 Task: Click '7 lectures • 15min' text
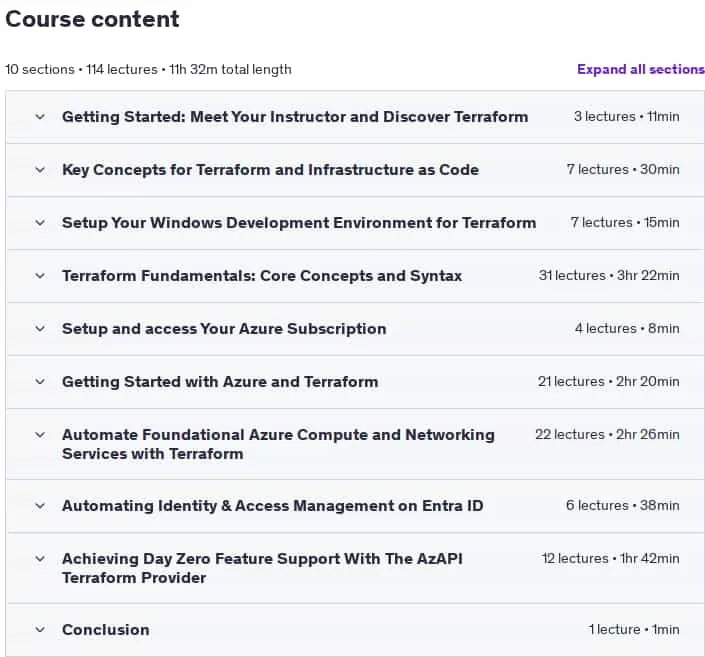pyautogui.click(x=625, y=223)
